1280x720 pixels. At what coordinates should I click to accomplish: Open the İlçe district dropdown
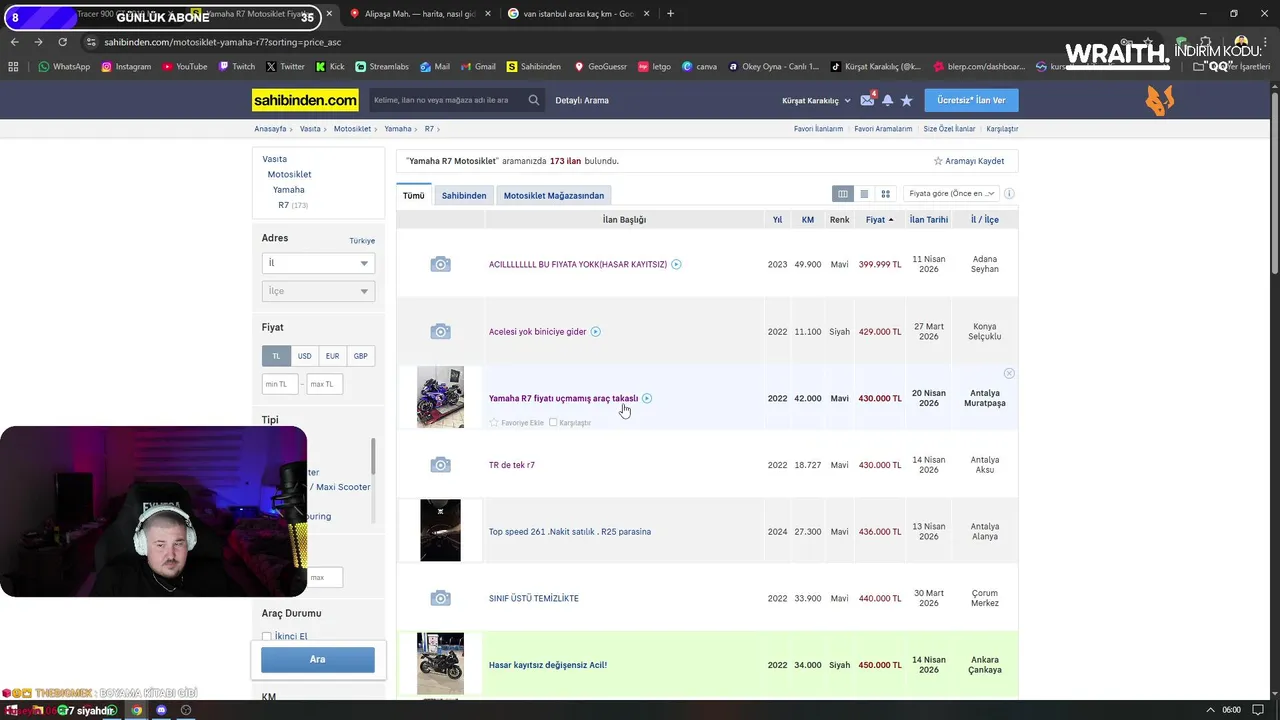[x=318, y=291]
